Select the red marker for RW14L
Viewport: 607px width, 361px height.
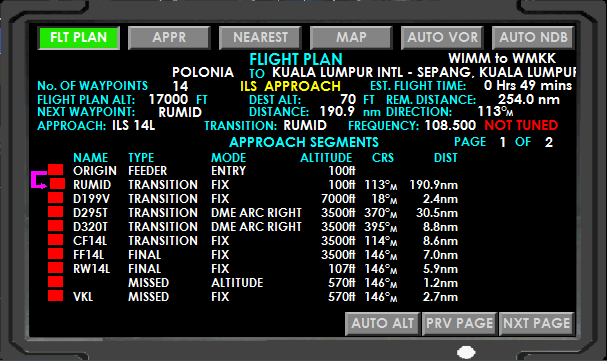point(55,267)
